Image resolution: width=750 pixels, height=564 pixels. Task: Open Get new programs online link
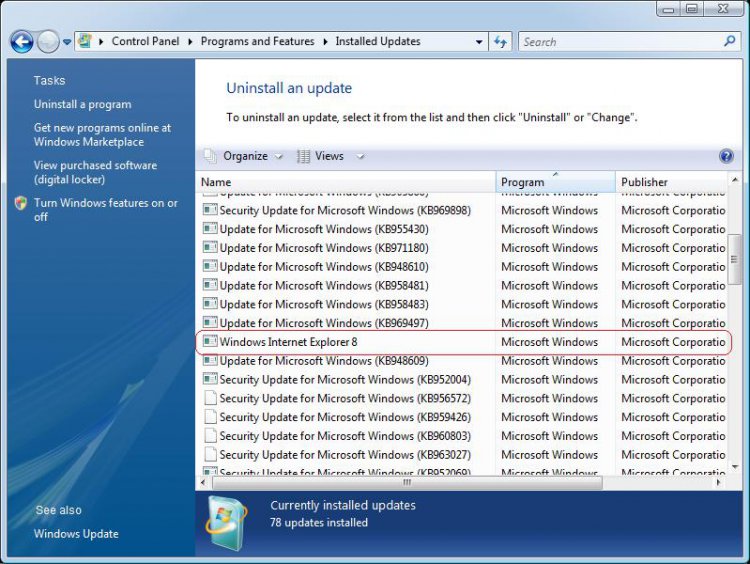click(102, 135)
